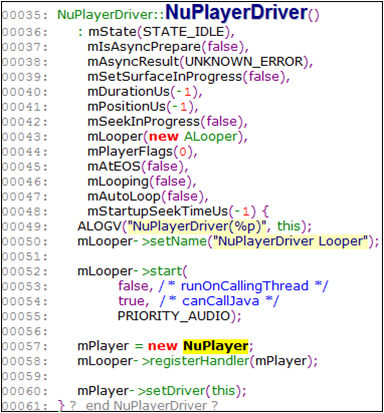384x413 pixels.
Task: Click mAtEOS(false) on line 45
Action: coord(135,166)
